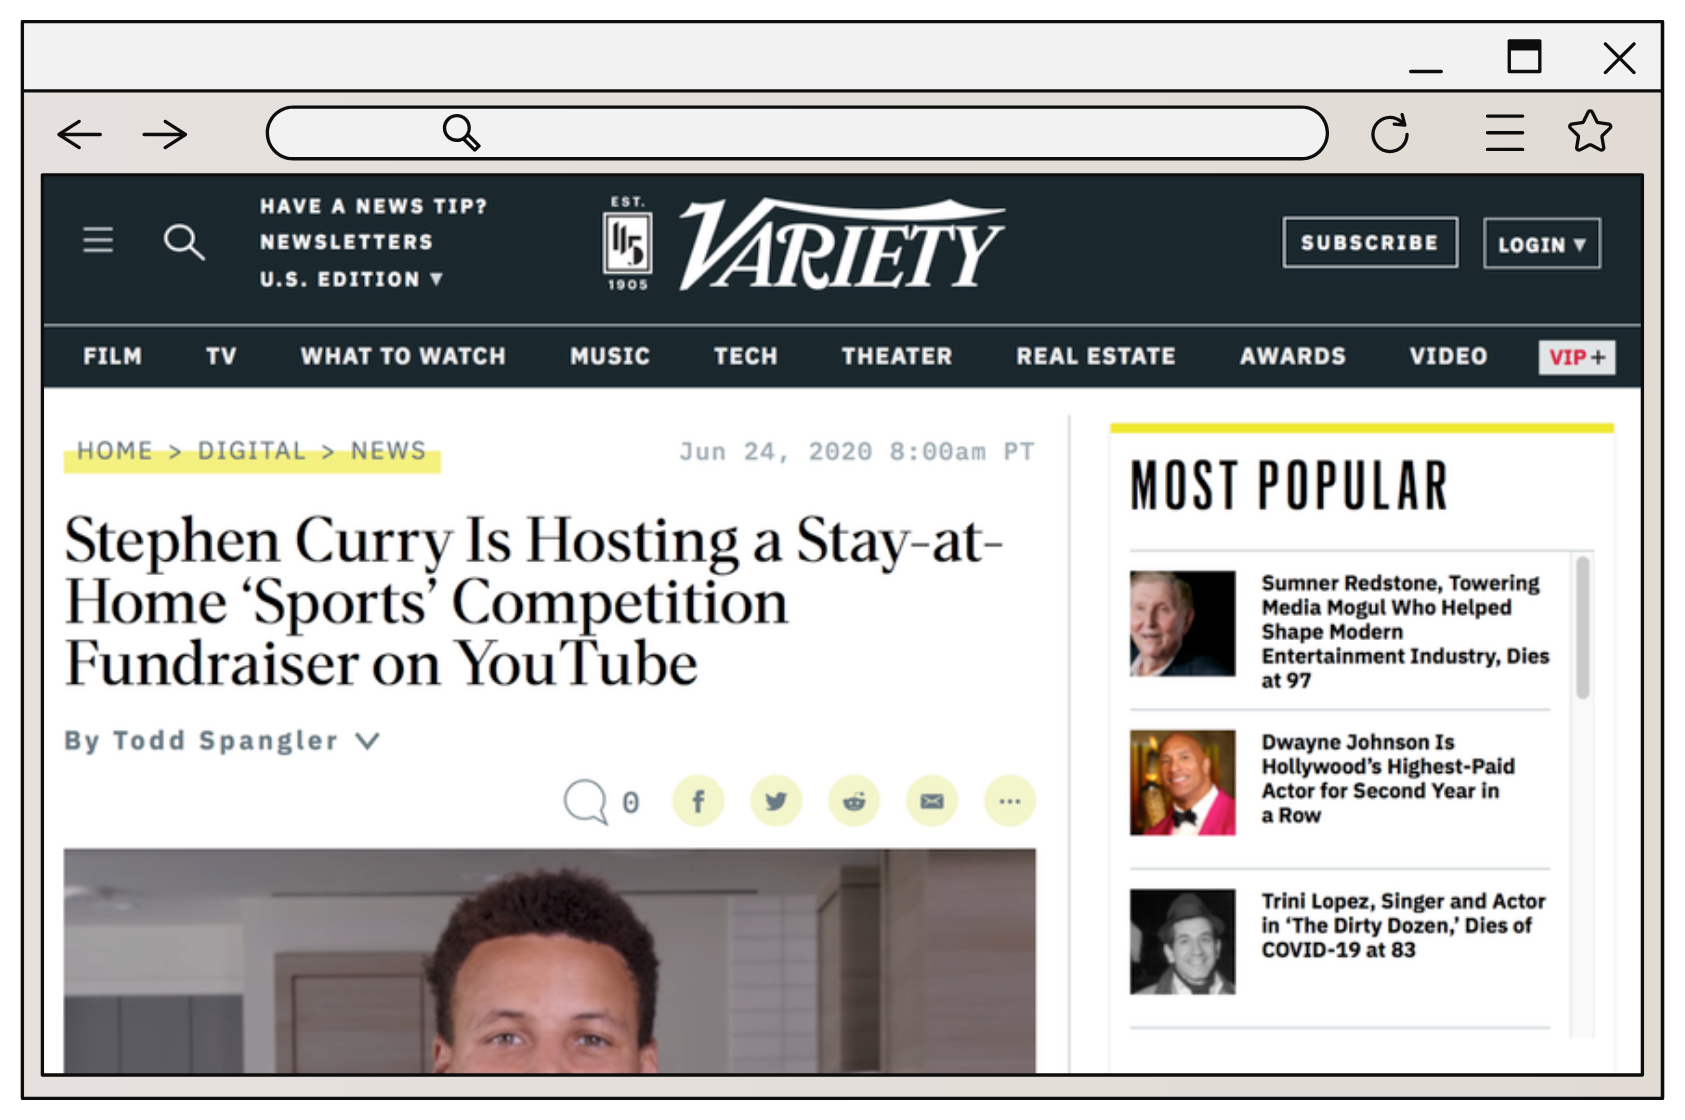The image size is (1685, 1120).
Task: Open Variety site search magnifier
Action: click(x=184, y=242)
